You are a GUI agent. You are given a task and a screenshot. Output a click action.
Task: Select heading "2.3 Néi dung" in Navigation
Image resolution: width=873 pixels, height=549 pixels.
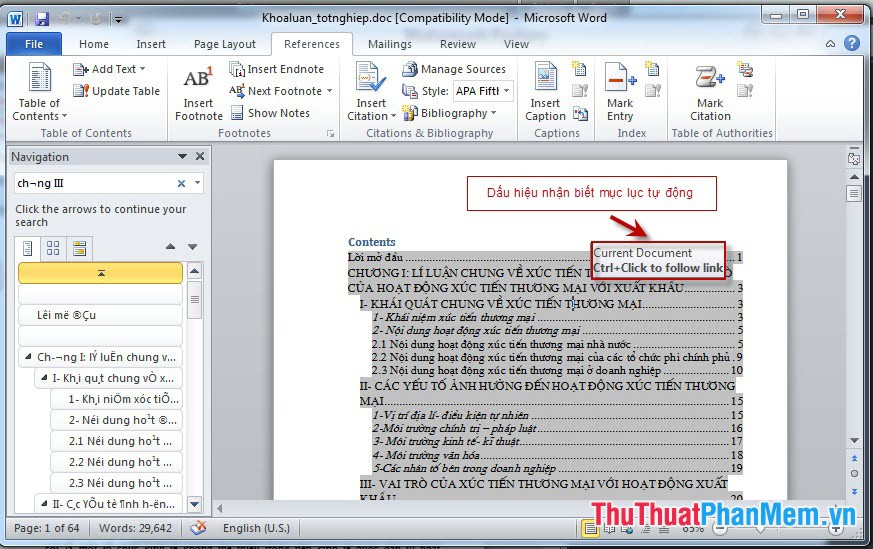click(x=116, y=483)
